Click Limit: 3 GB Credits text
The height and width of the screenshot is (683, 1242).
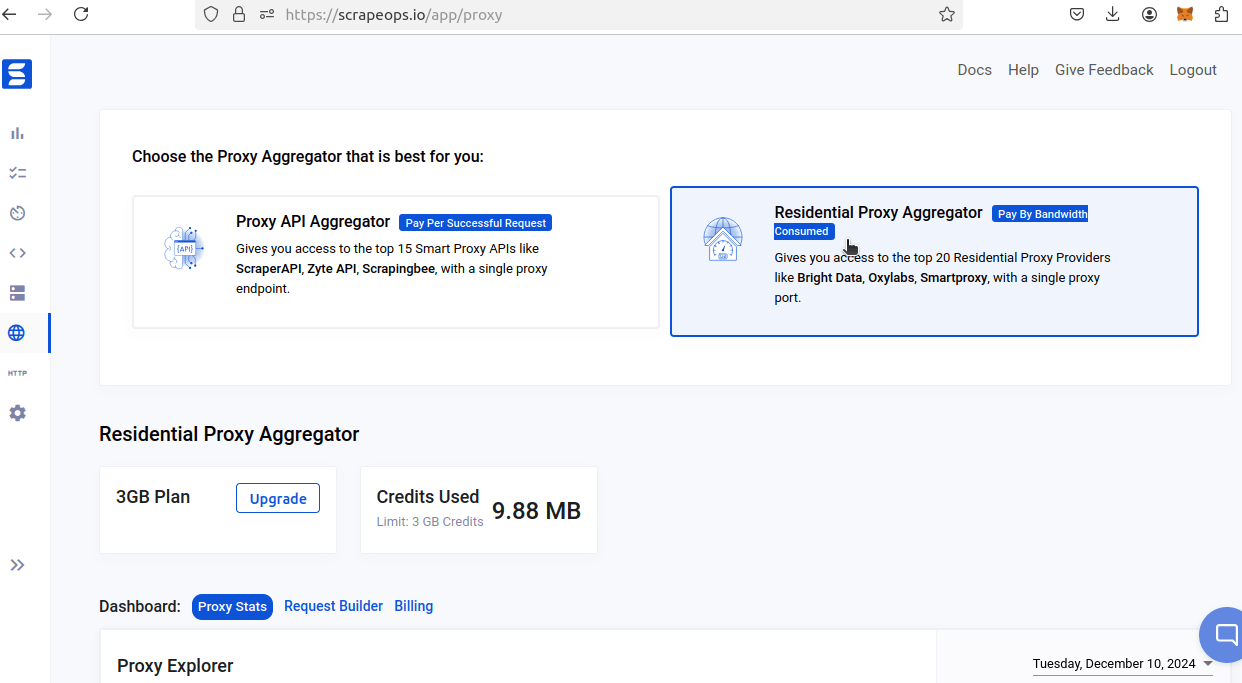430,522
